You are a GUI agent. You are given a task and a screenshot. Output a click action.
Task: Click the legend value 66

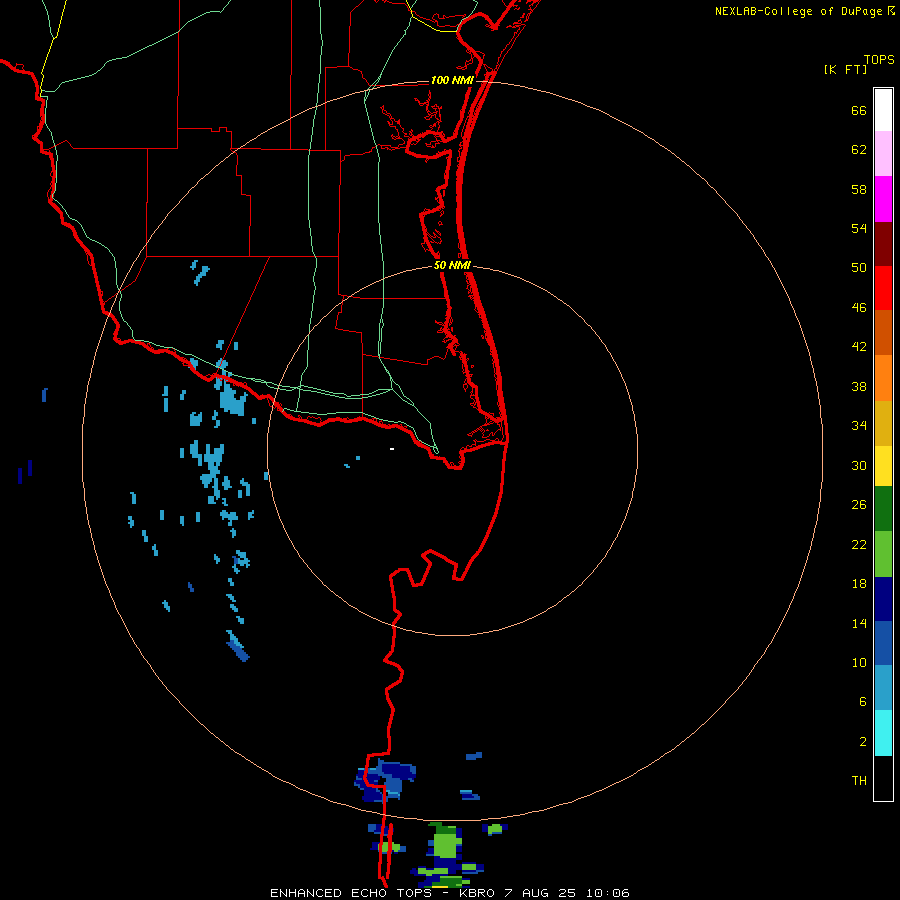(x=859, y=111)
